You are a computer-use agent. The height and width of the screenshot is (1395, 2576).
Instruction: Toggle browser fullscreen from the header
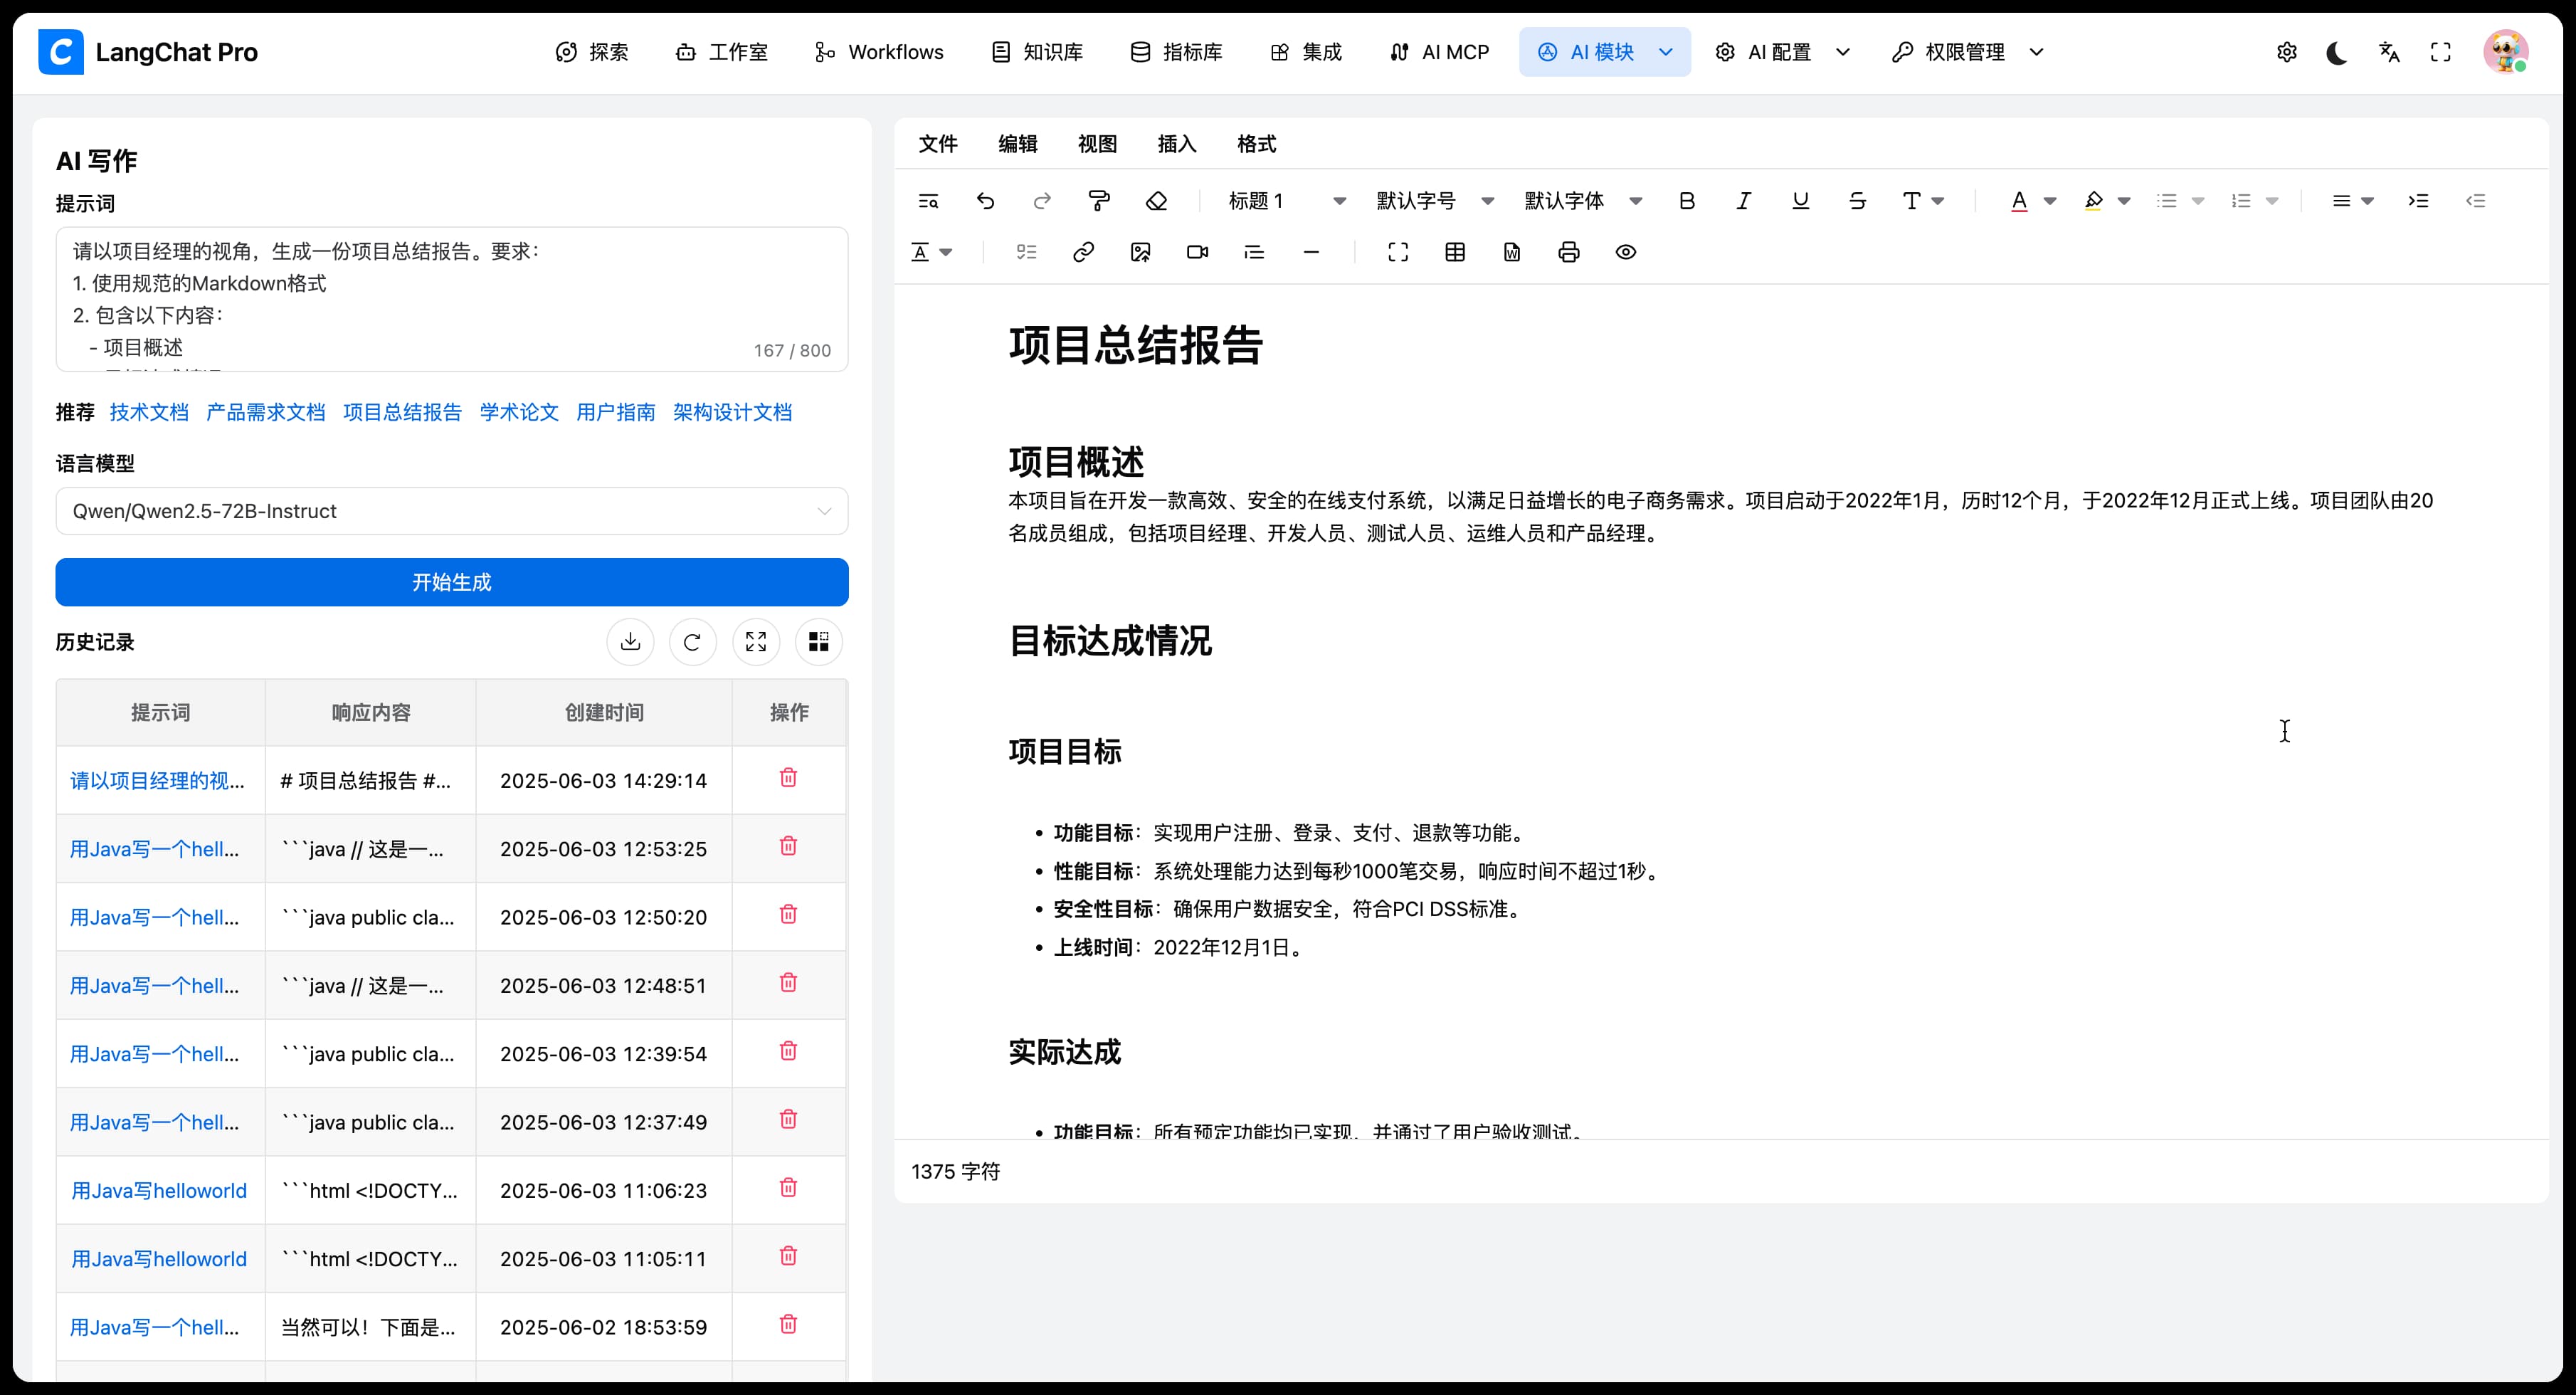[x=2441, y=52]
